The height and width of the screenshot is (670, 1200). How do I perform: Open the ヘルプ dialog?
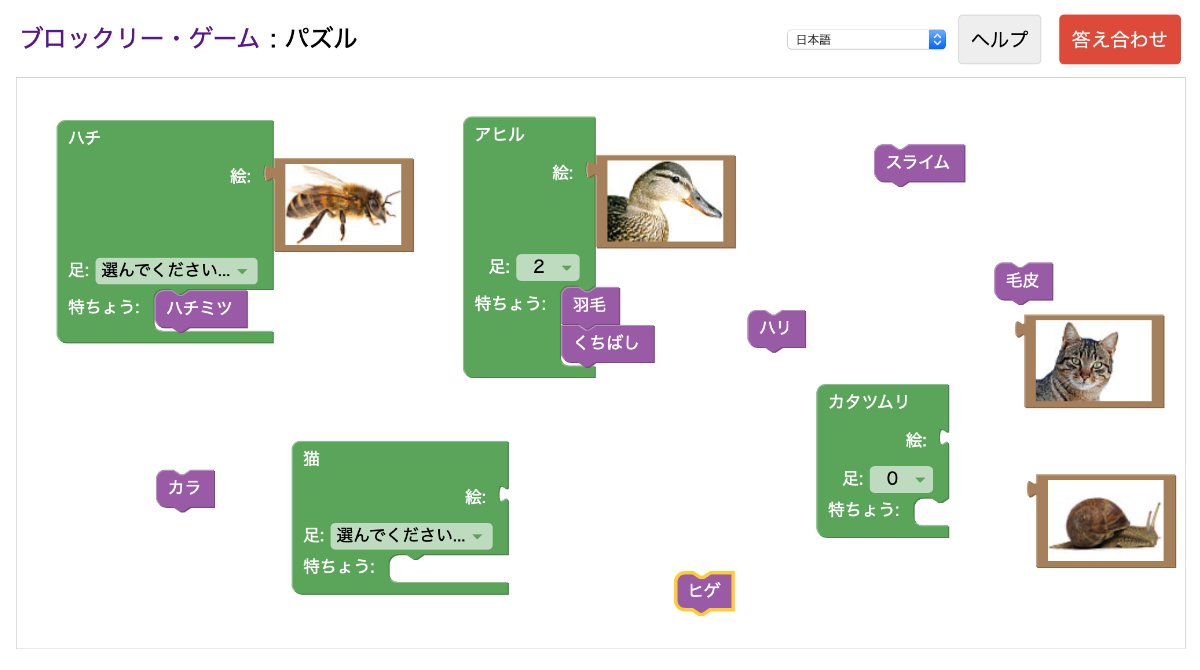pos(999,39)
